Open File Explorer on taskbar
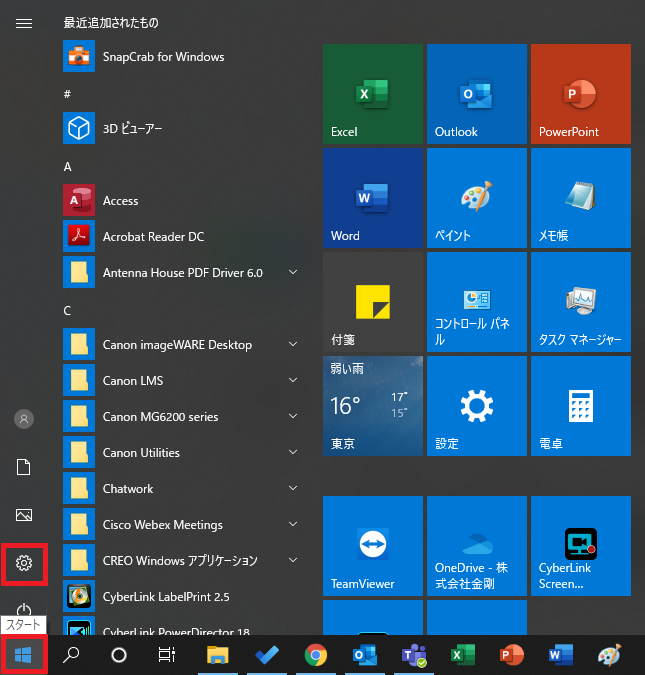Image resolution: width=645 pixels, height=675 pixels. click(x=217, y=655)
